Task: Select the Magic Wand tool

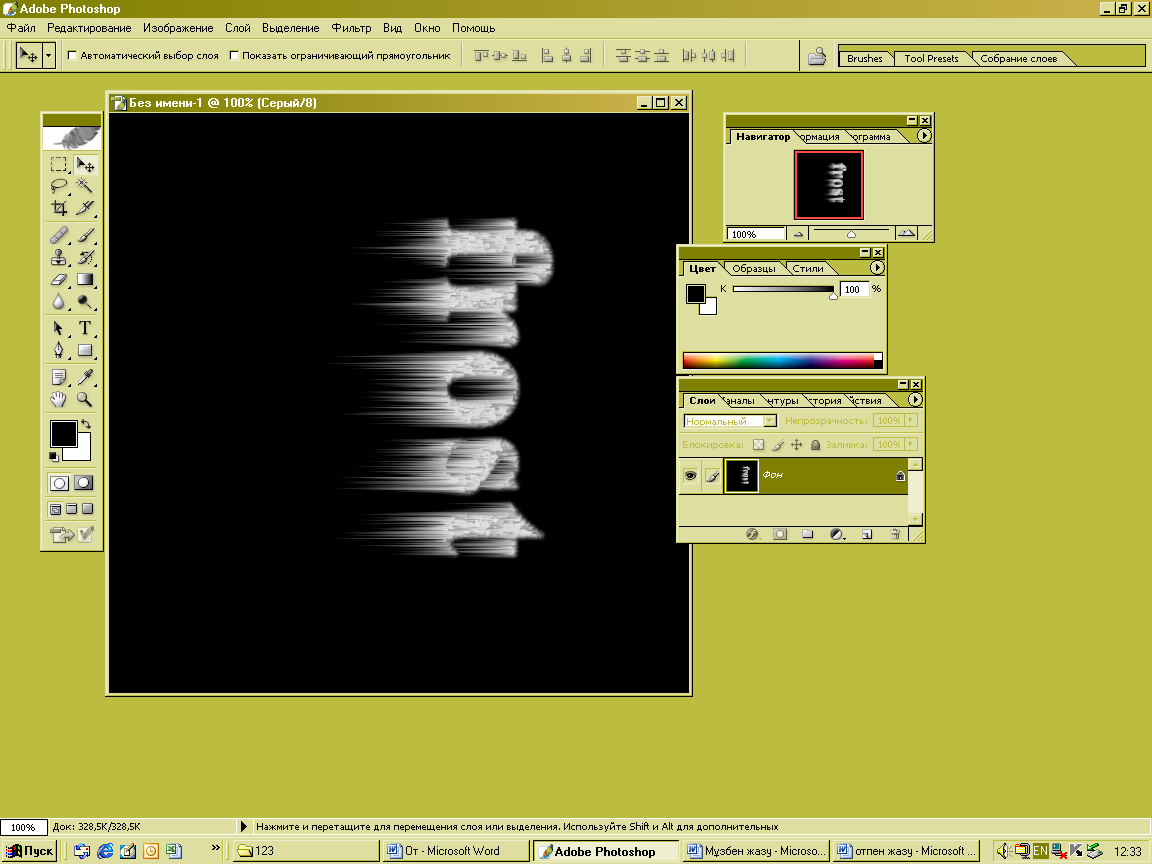Action: coord(85,186)
